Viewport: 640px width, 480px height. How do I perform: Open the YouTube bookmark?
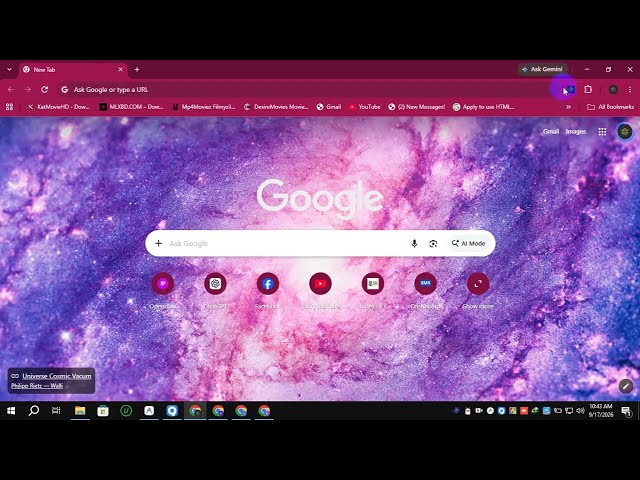(364, 107)
